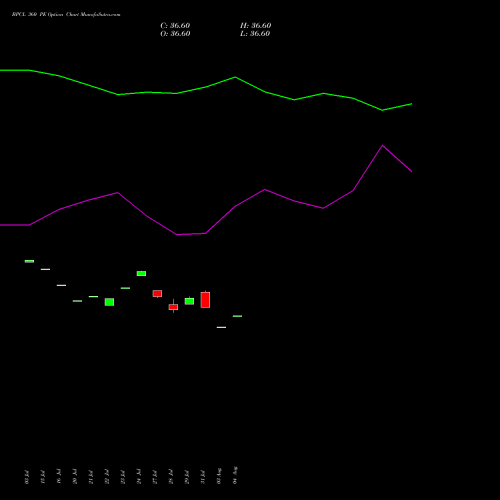500x500 pixels.
Task: Click the low value L: 36.60
Action: 255,34
